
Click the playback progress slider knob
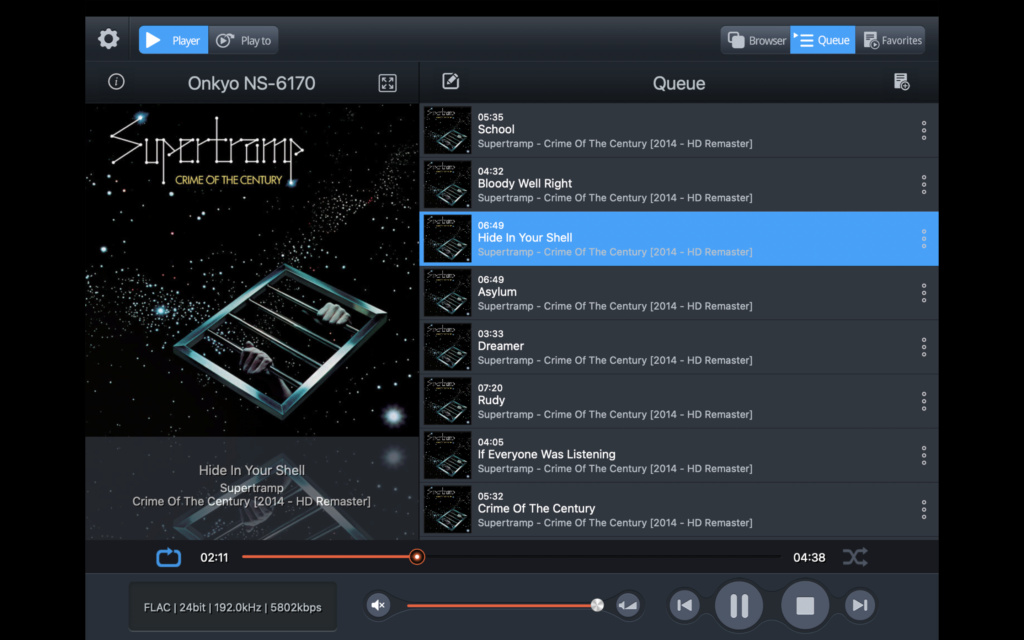click(x=417, y=557)
